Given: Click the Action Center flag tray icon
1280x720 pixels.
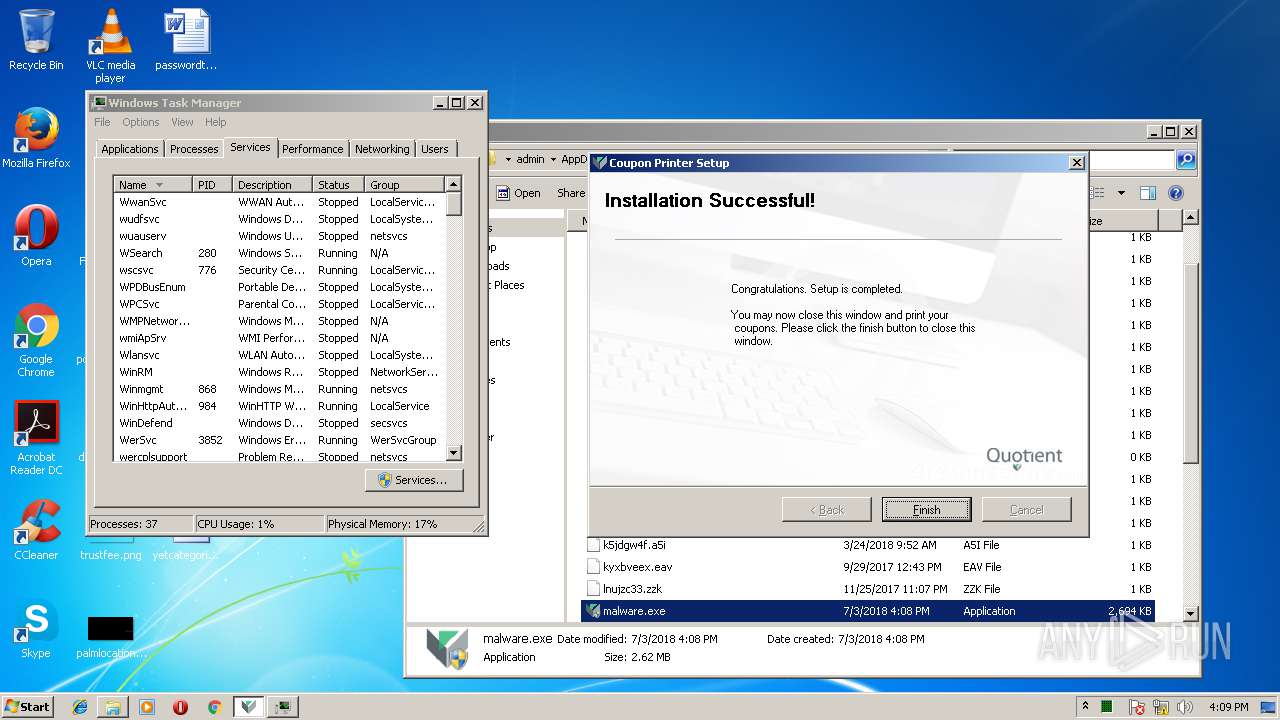Looking at the screenshot, I should click(1137, 707).
